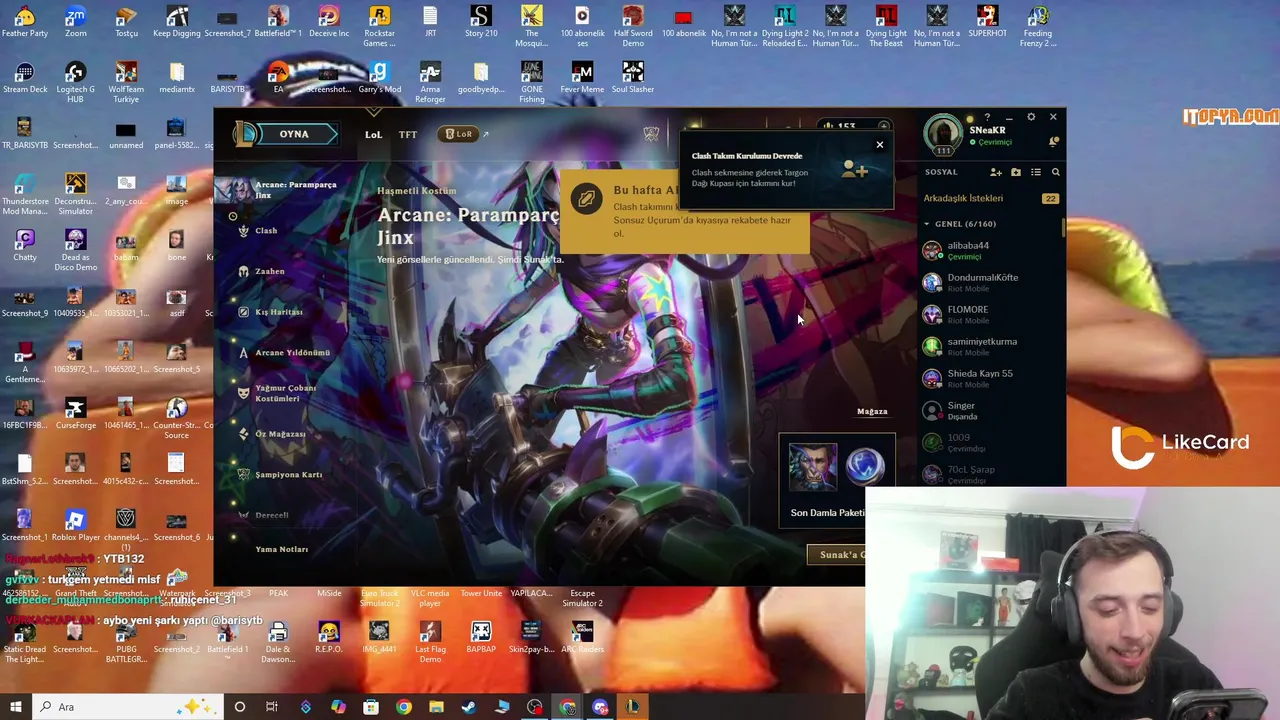The height and width of the screenshot is (720, 1280).
Task: Click the SNeaKR profile avatar
Action: pos(943,133)
